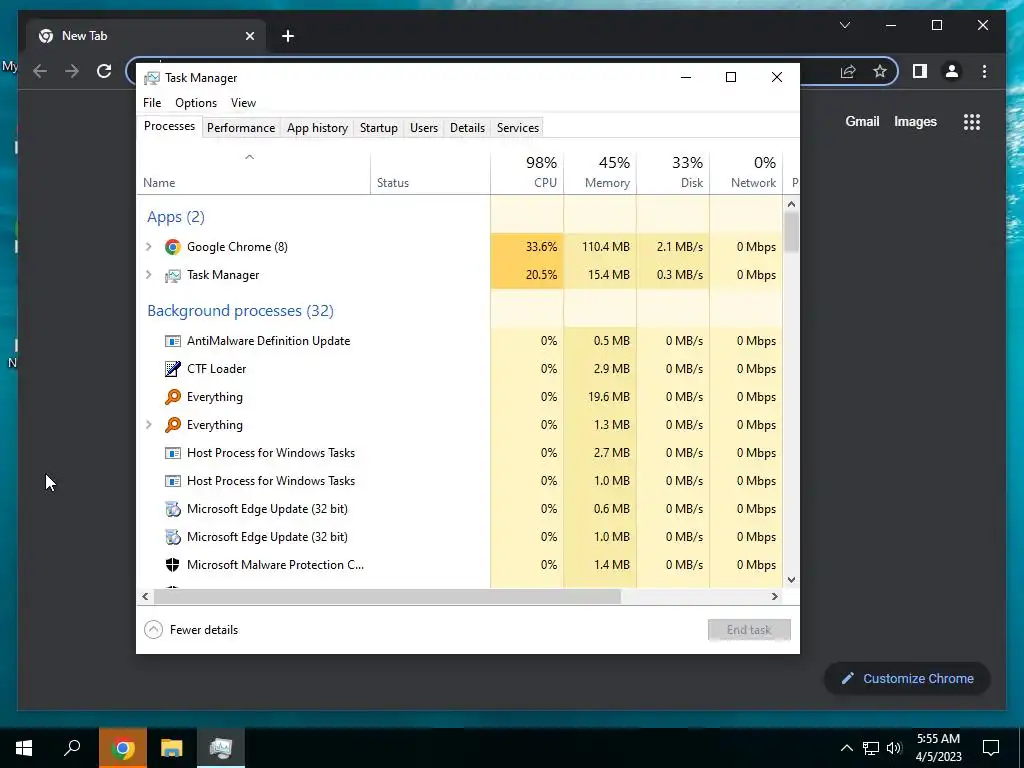1024x768 pixels.
Task: Open the Gmail link
Action: click(862, 121)
